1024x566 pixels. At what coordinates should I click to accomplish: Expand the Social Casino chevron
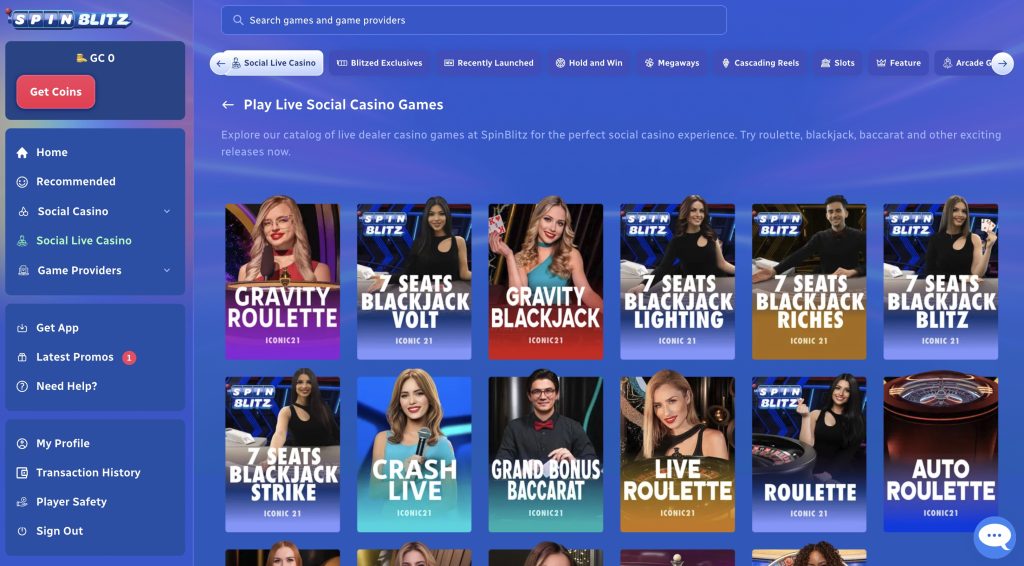click(x=167, y=212)
